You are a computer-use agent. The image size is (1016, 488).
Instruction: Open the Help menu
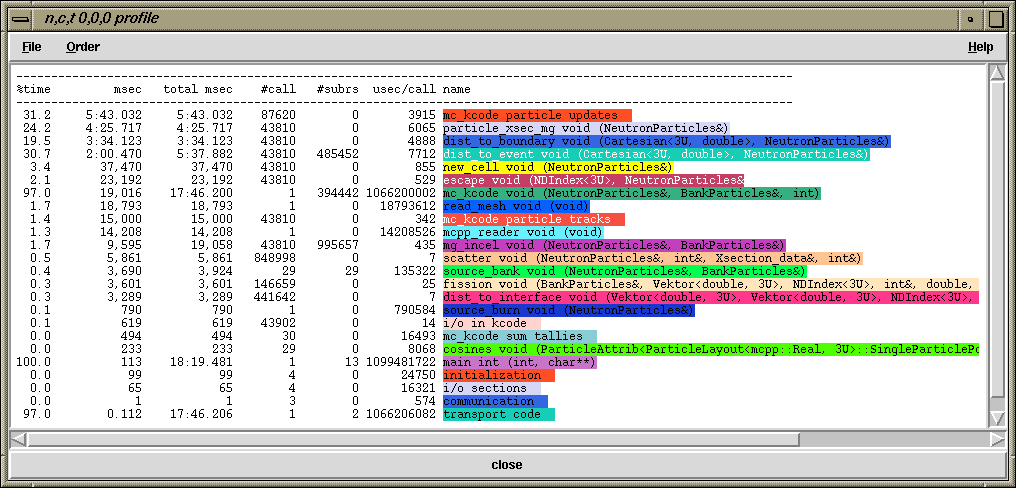[980, 47]
